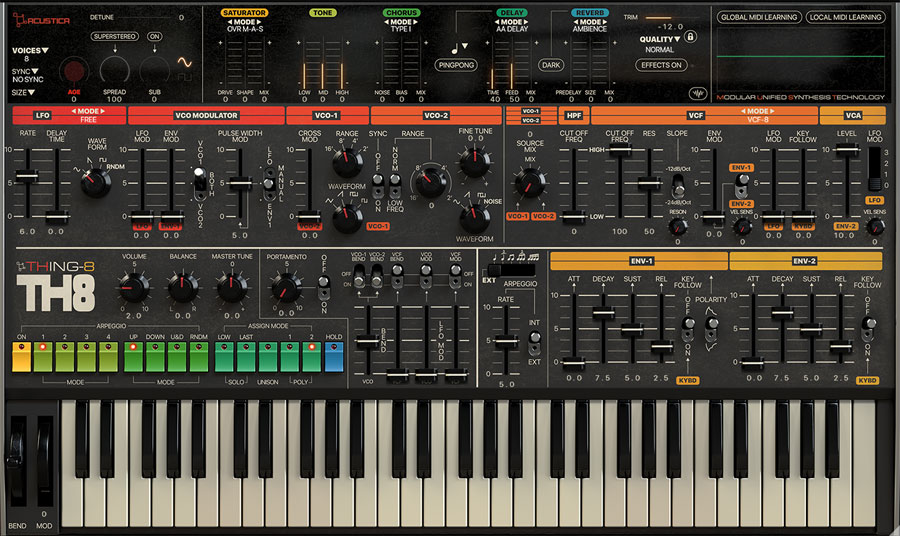Select the Arpeggio RNDM mode button
The height and width of the screenshot is (536, 900).
199,356
